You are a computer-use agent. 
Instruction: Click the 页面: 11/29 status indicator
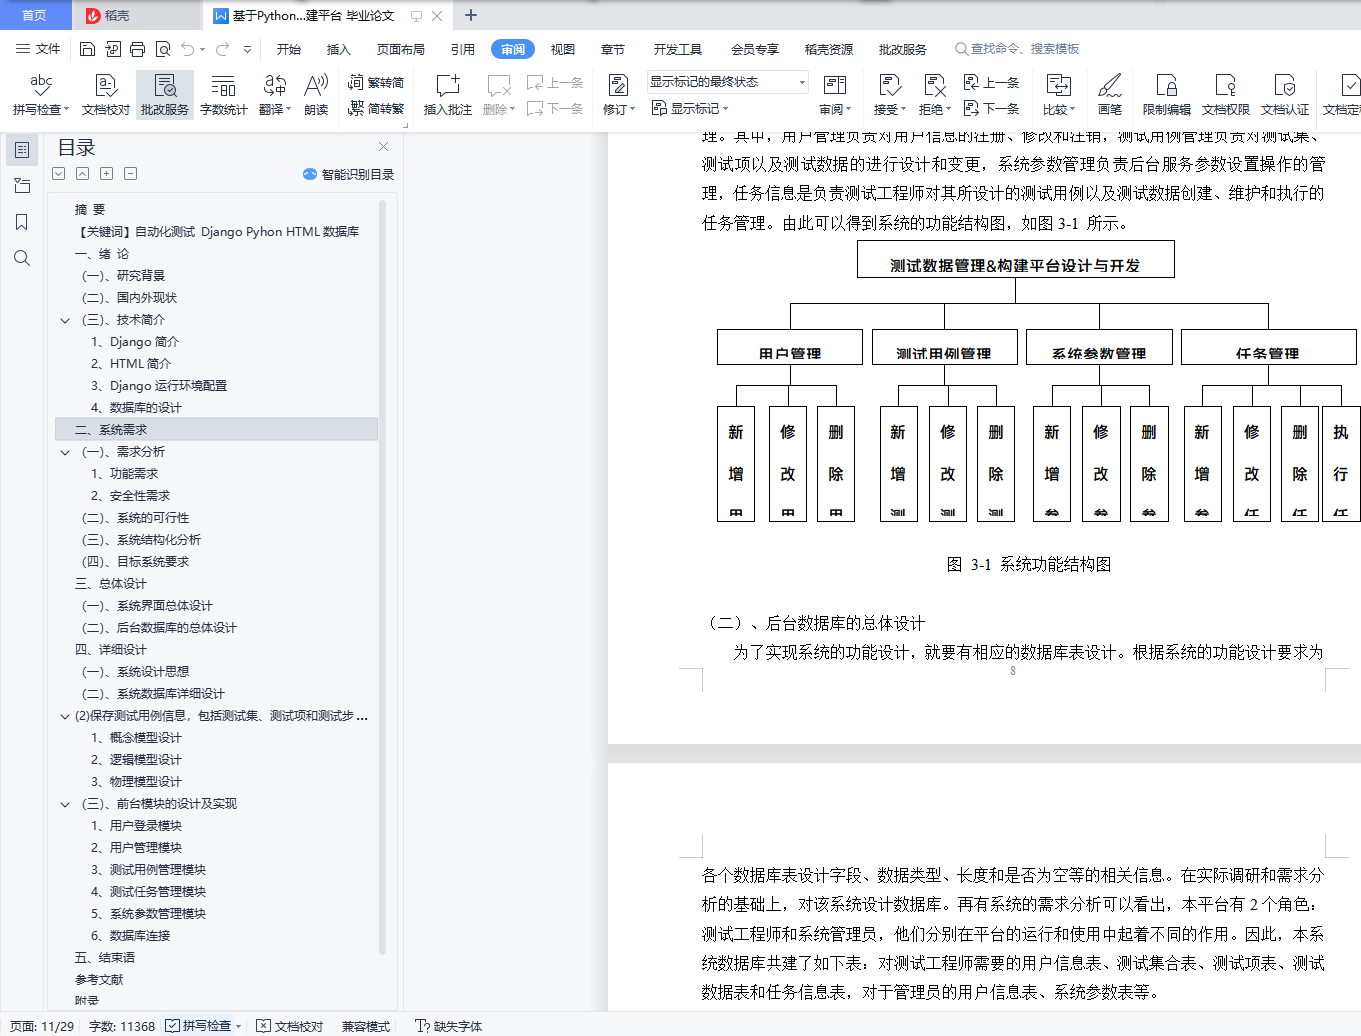tap(42, 1026)
